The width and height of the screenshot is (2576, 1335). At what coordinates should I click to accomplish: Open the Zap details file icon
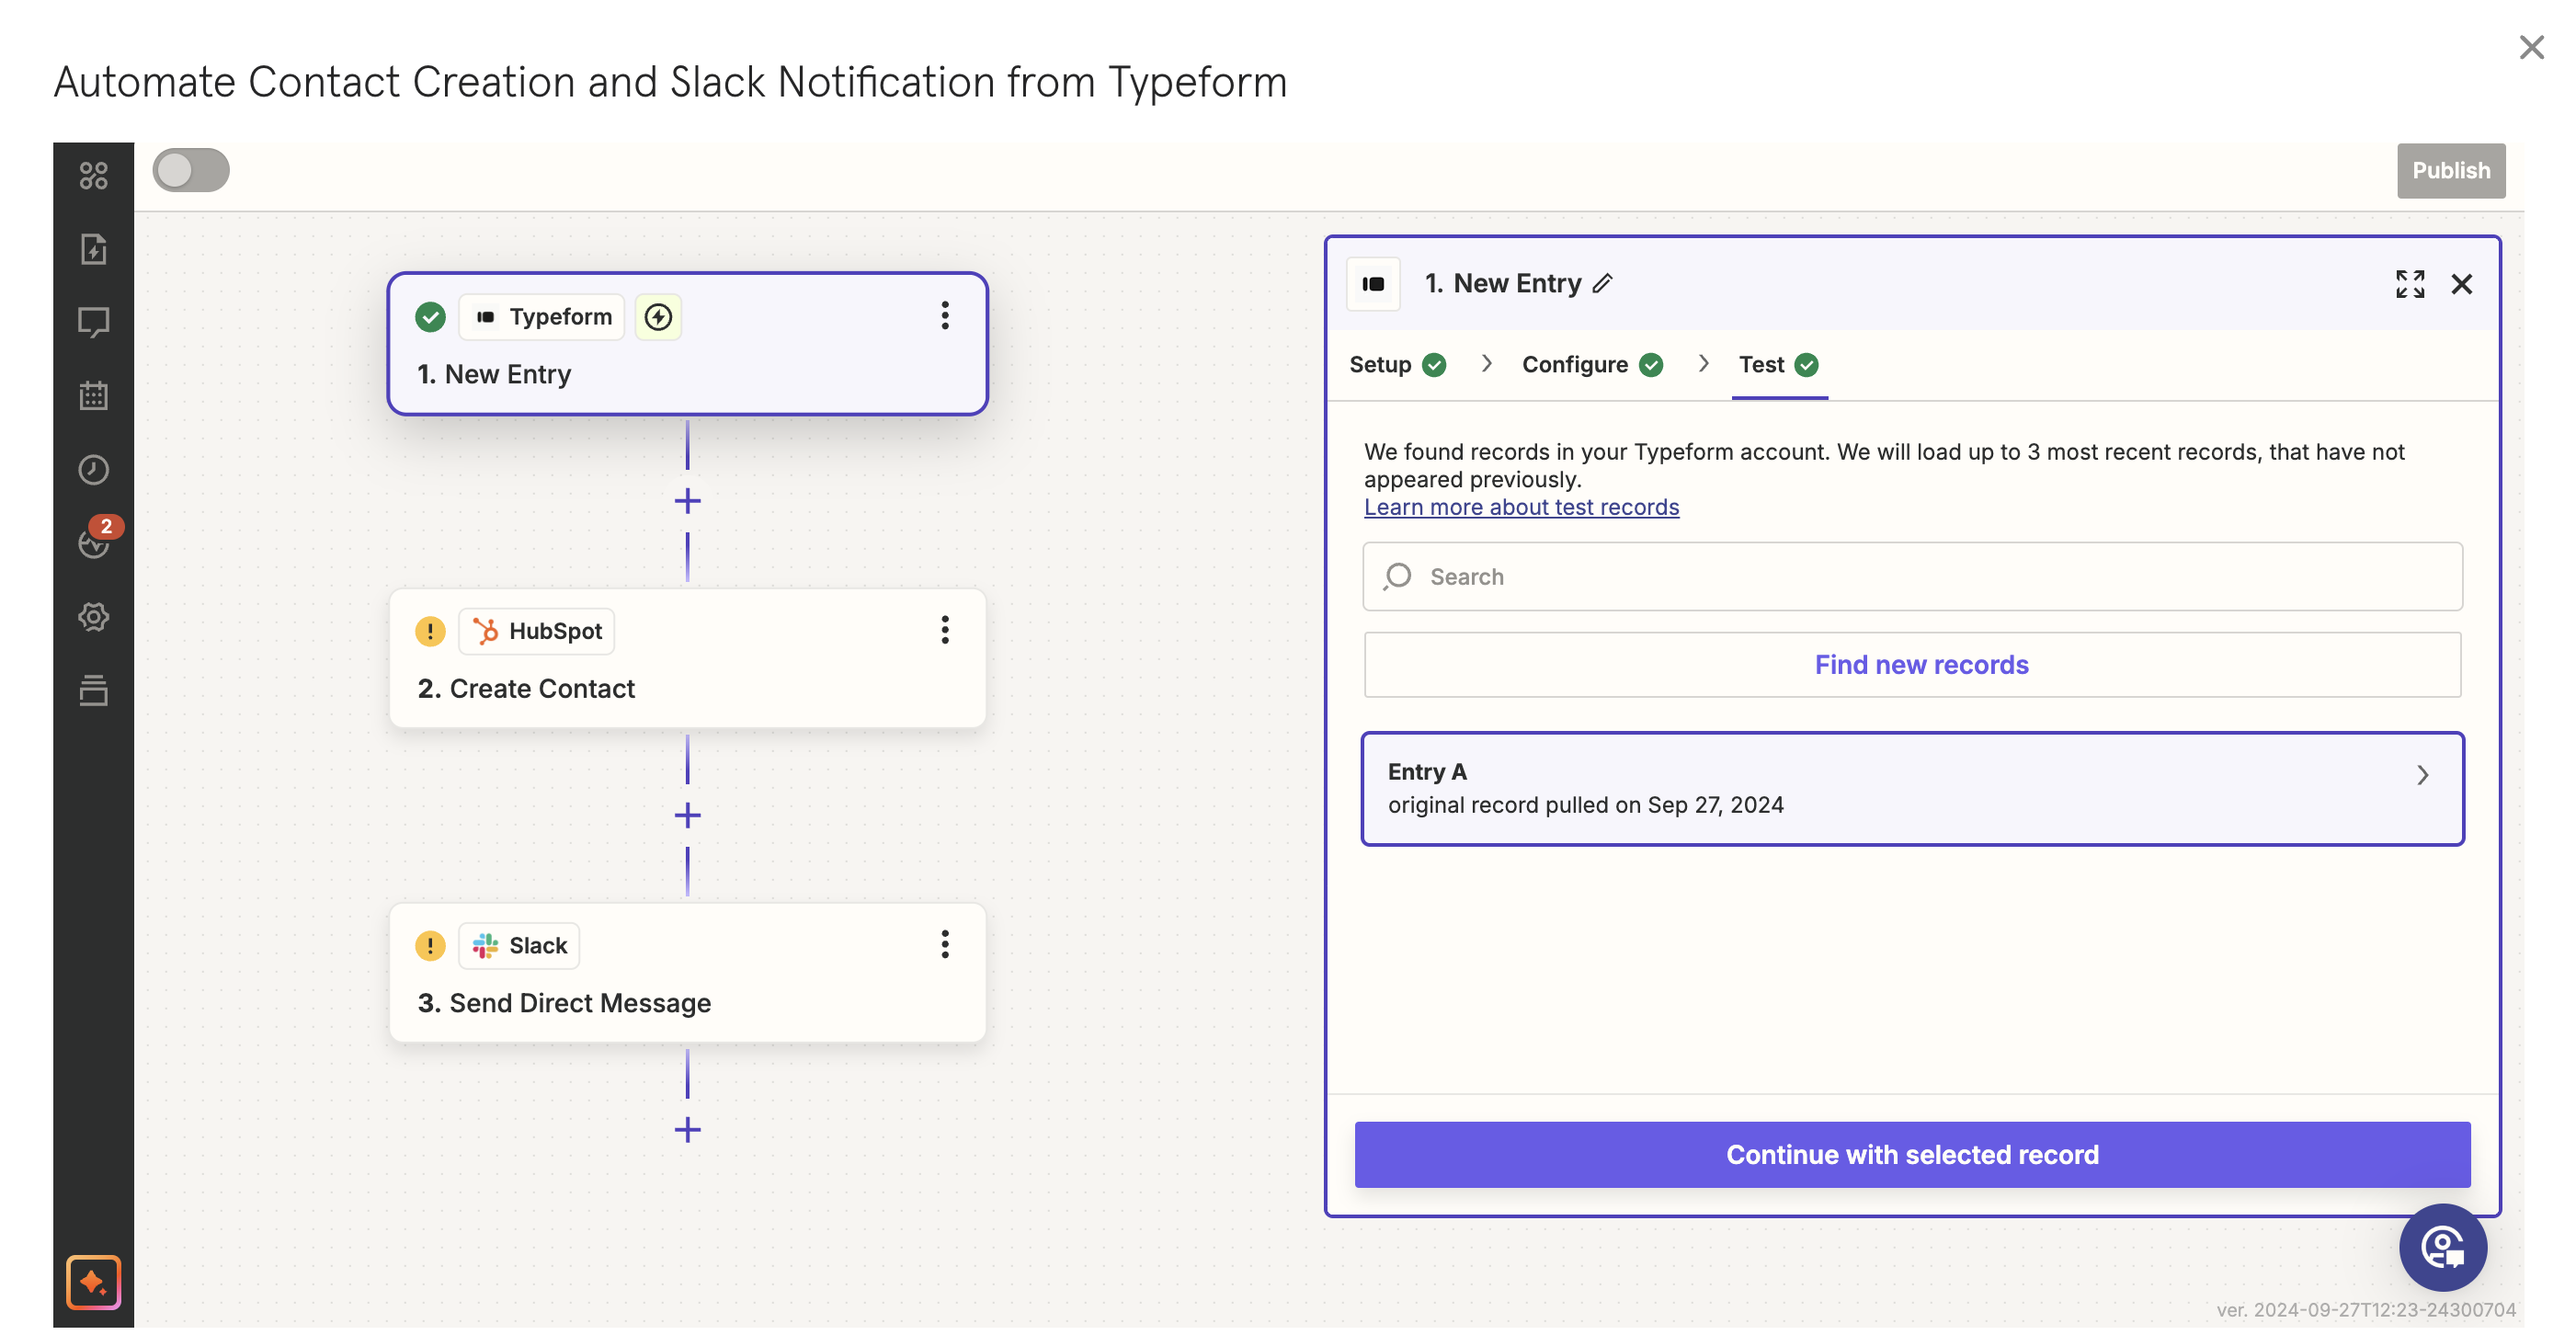(93, 248)
